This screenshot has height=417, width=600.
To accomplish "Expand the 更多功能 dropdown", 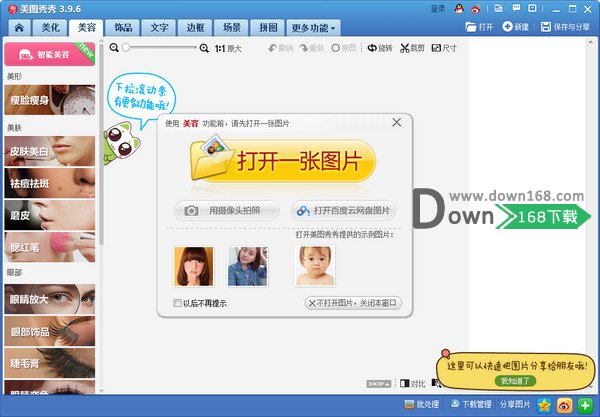I will point(313,28).
